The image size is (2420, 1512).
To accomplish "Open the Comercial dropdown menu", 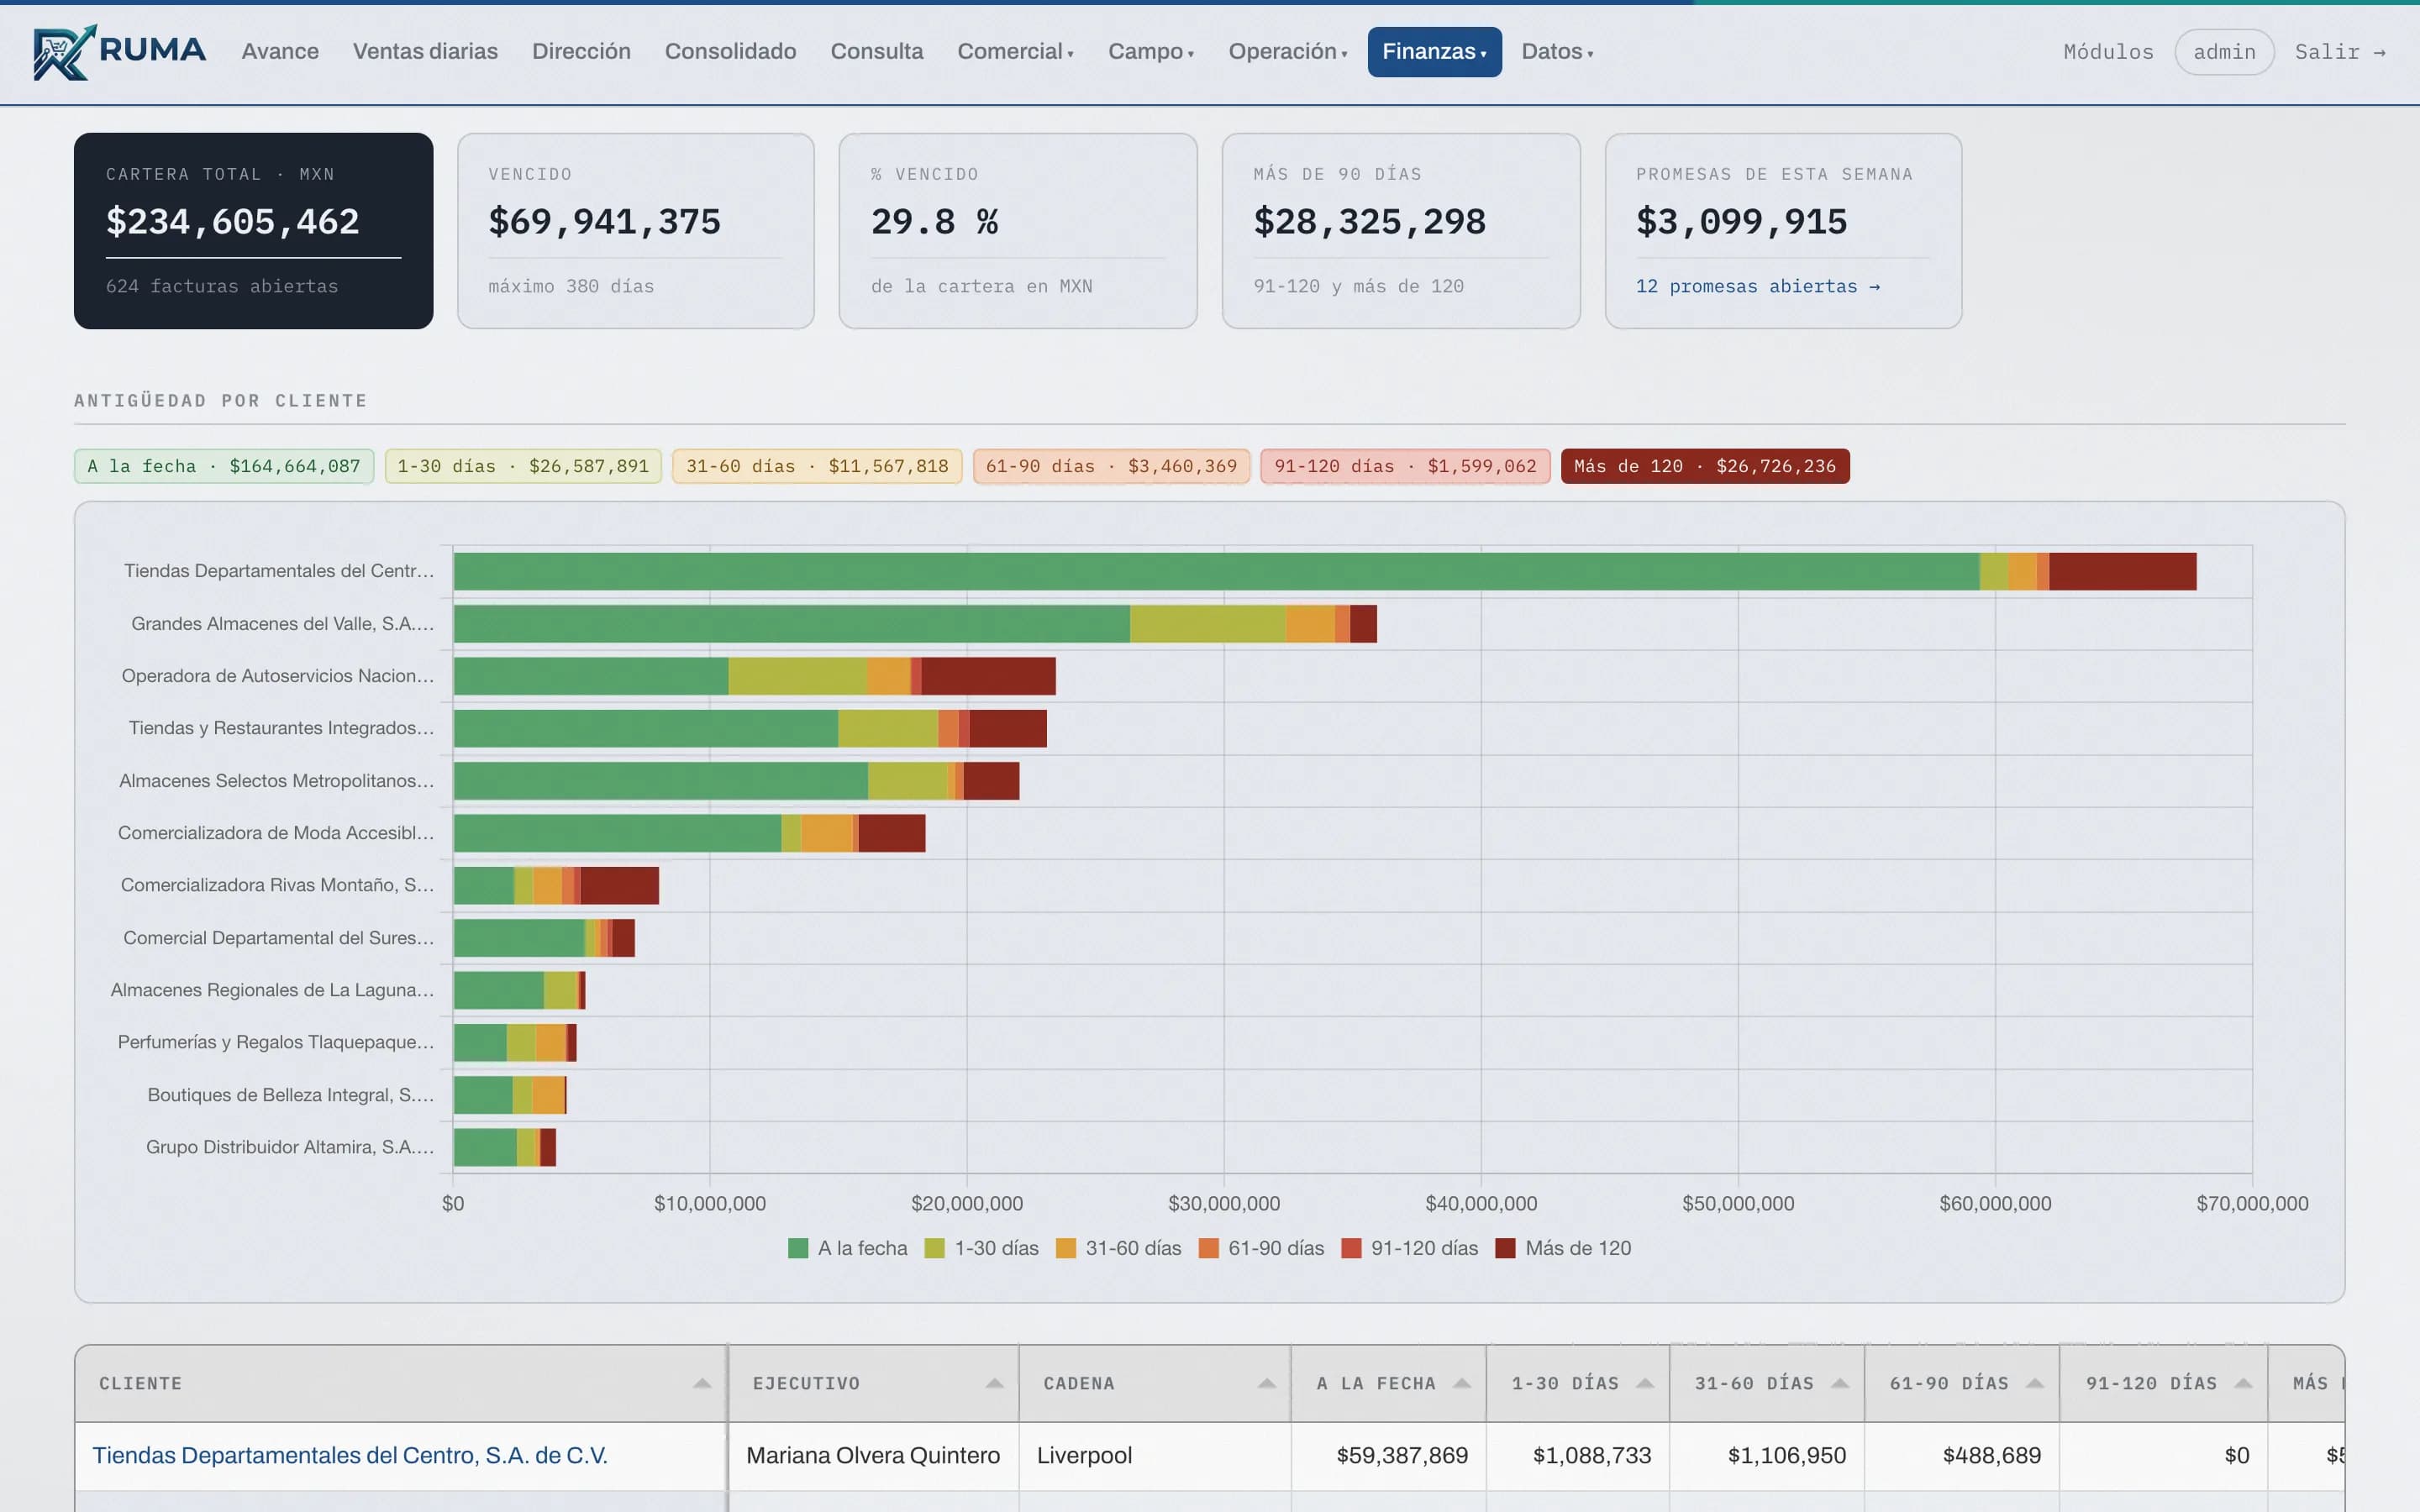I will pos(1015,52).
